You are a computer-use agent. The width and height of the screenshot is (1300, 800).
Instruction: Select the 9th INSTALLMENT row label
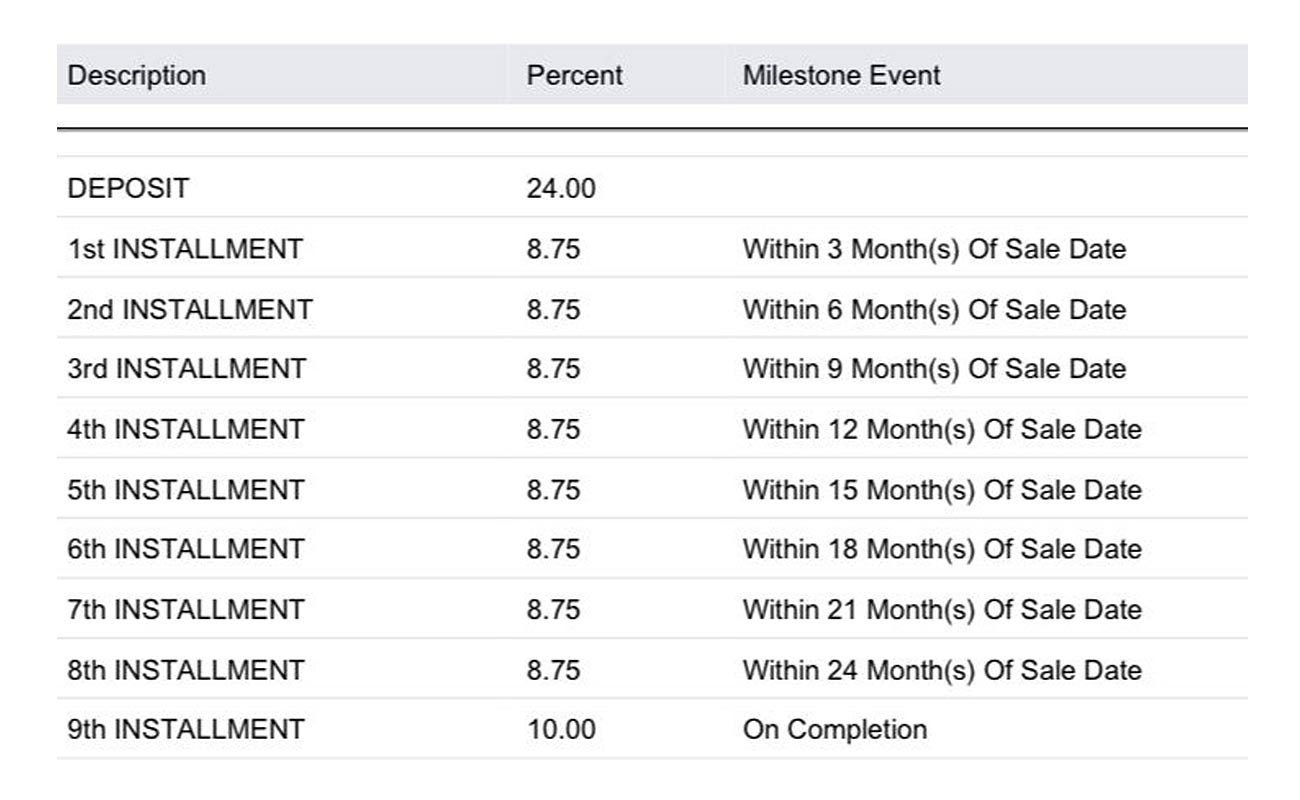[x=186, y=730]
